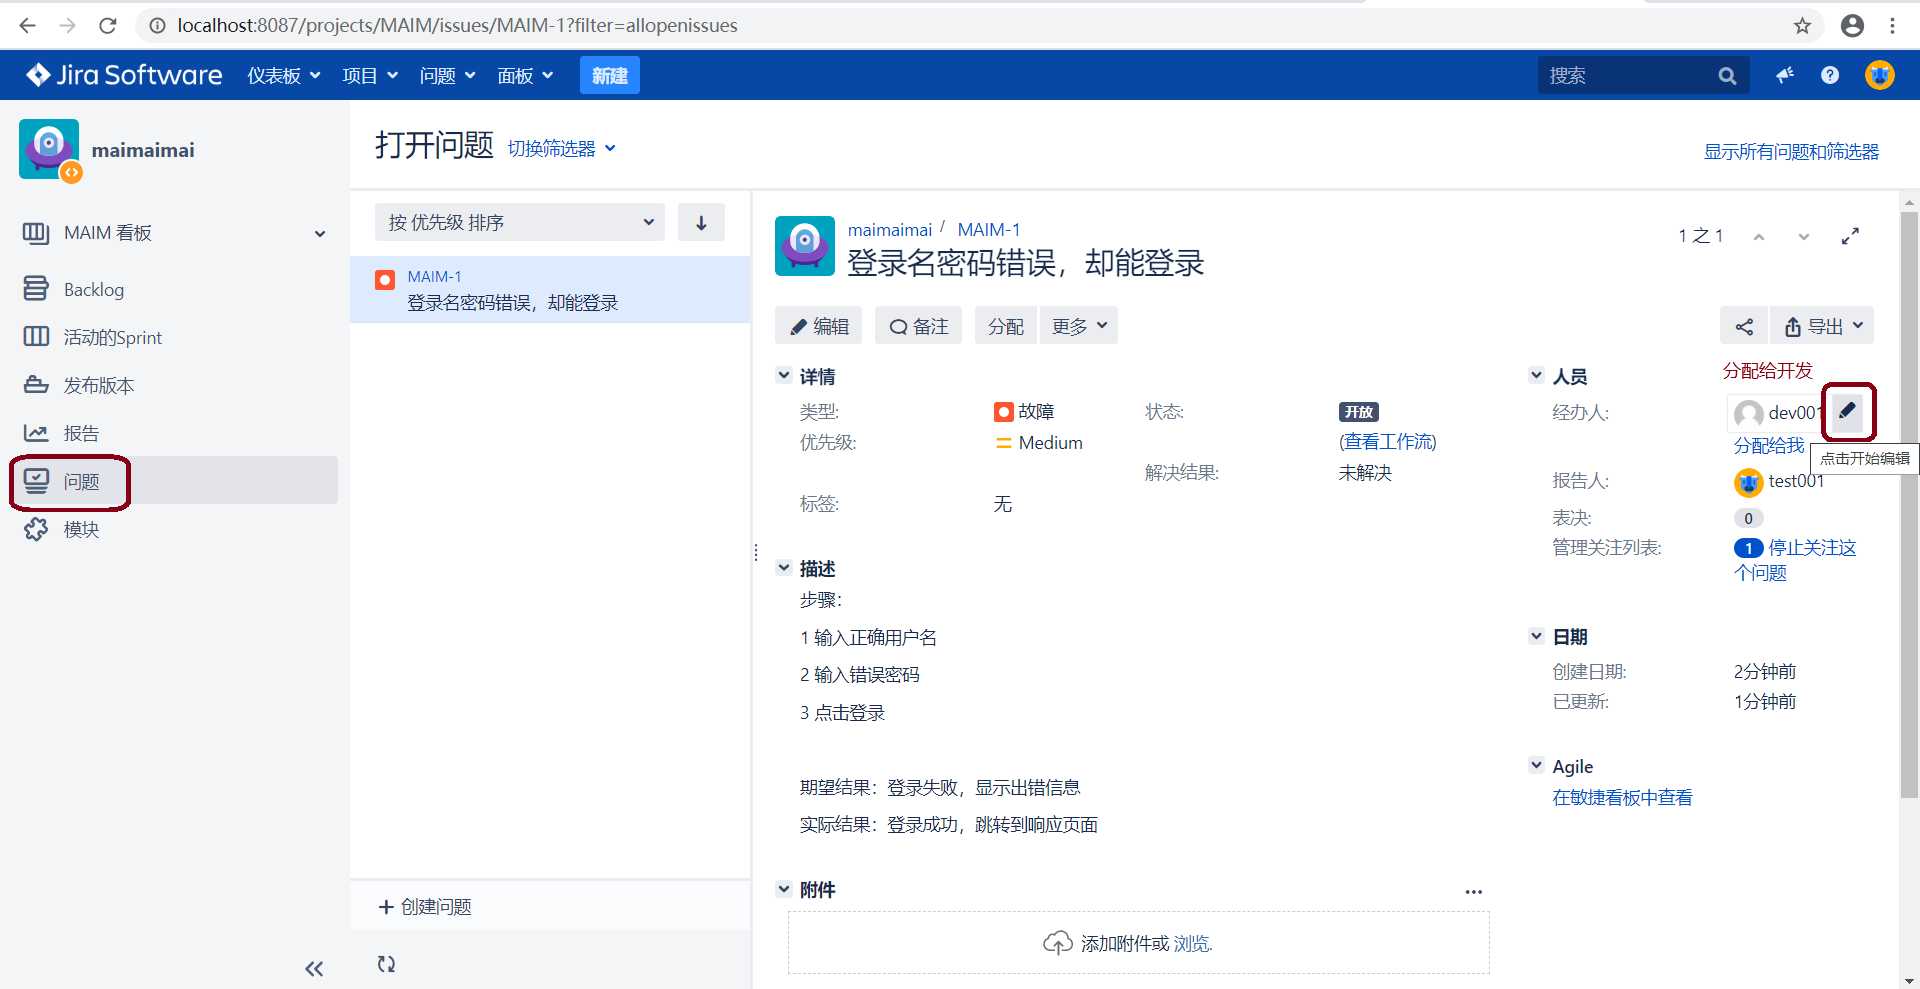Click the browser back arrow
1920x989 pixels.
[27, 25]
